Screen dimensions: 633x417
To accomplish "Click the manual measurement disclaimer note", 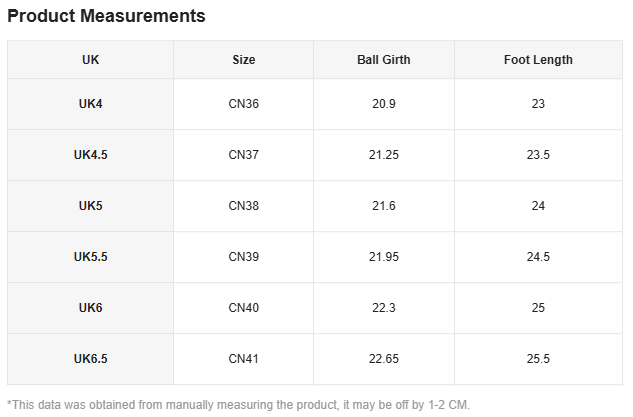I will (x=238, y=405).
